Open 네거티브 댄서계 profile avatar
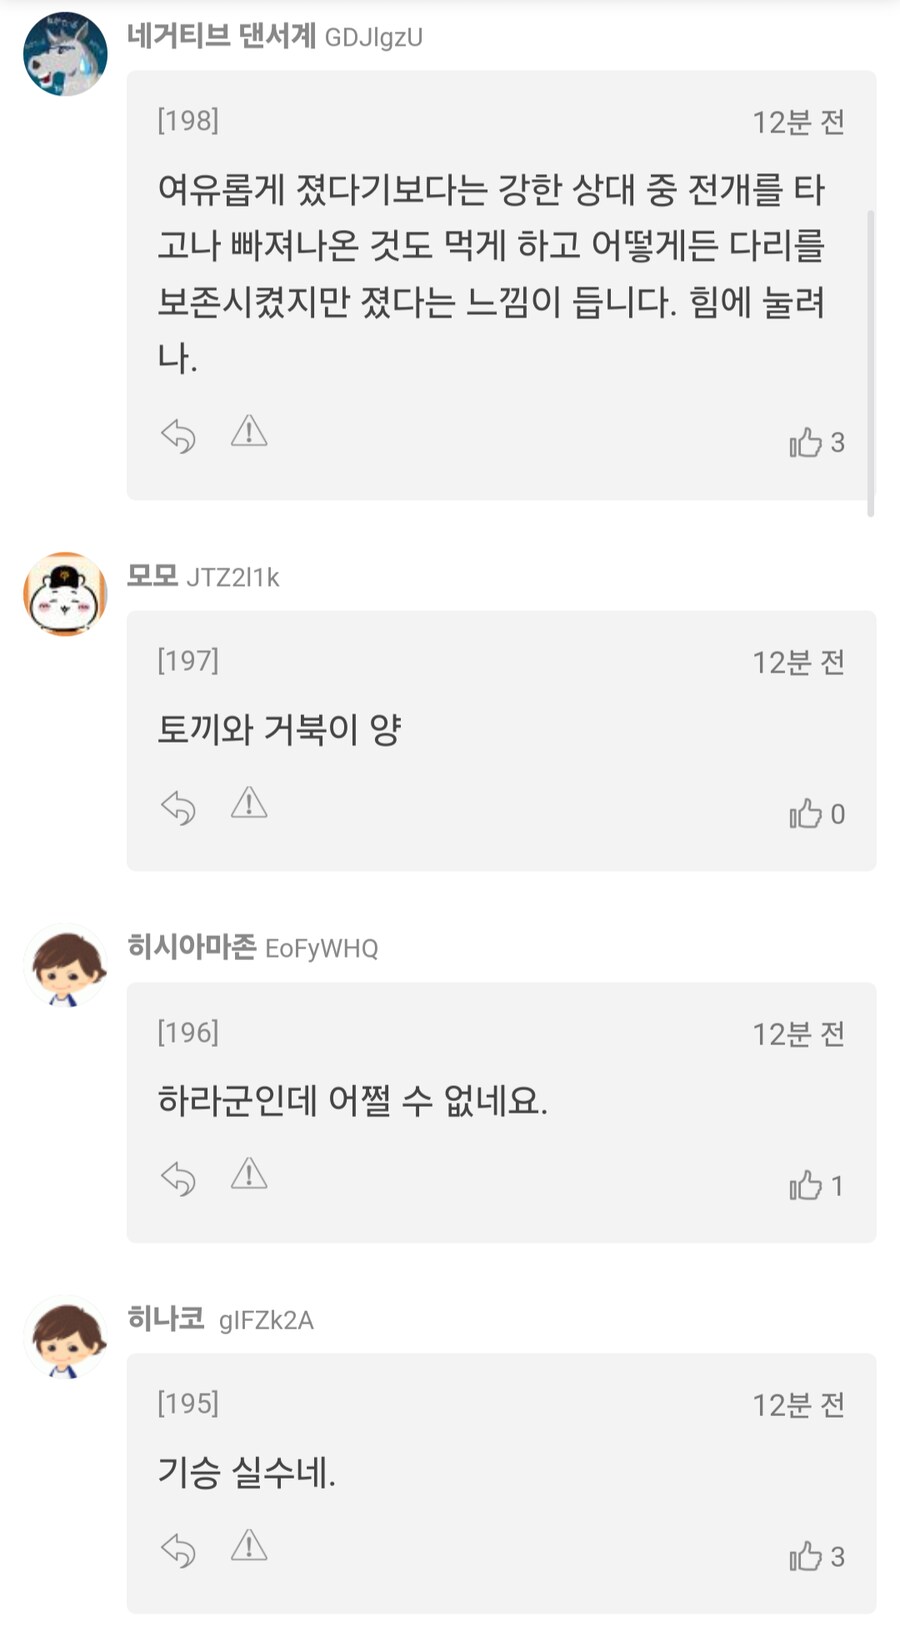Viewport: 900px width, 1646px height. (x=65, y=54)
